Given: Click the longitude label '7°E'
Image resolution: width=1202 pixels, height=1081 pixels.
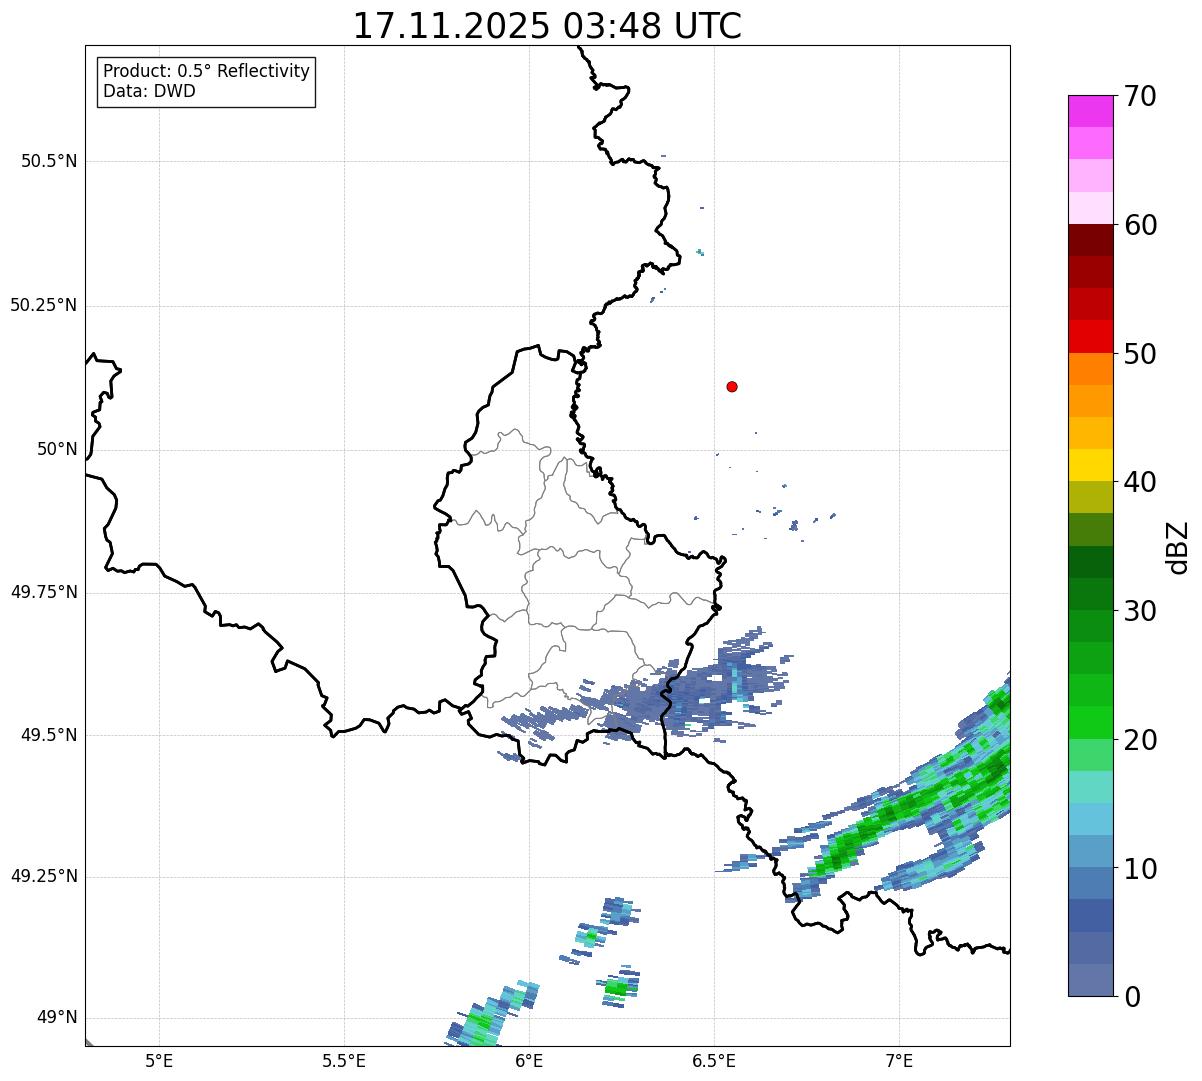Looking at the screenshot, I should click(x=899, y=1060).
